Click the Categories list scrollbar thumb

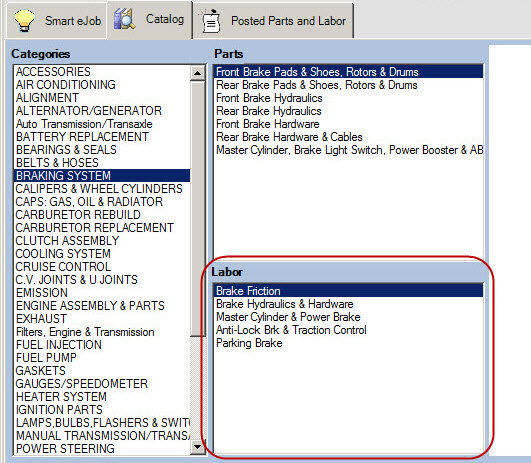[x=197, y=208]
